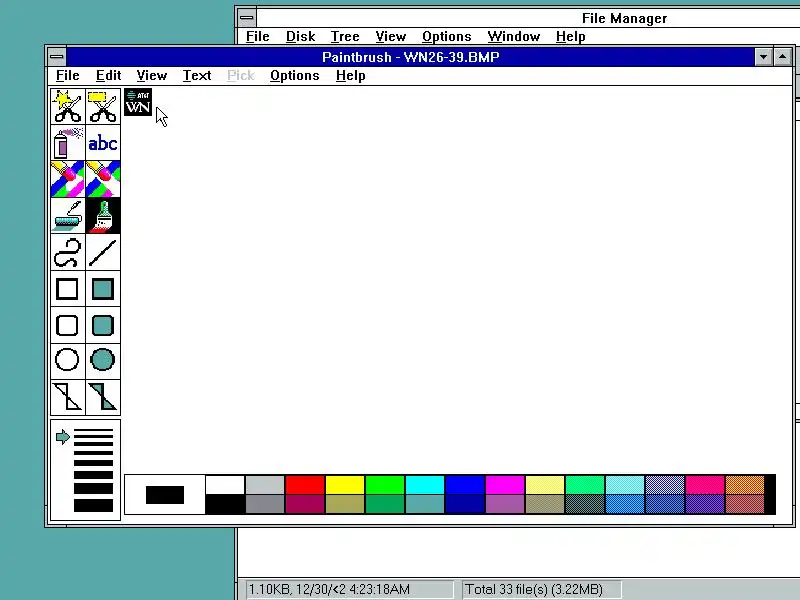Pick the pale yellow color swatch
Screen dimensions: 800x600
pyautogui.click(x=545, y=485)
